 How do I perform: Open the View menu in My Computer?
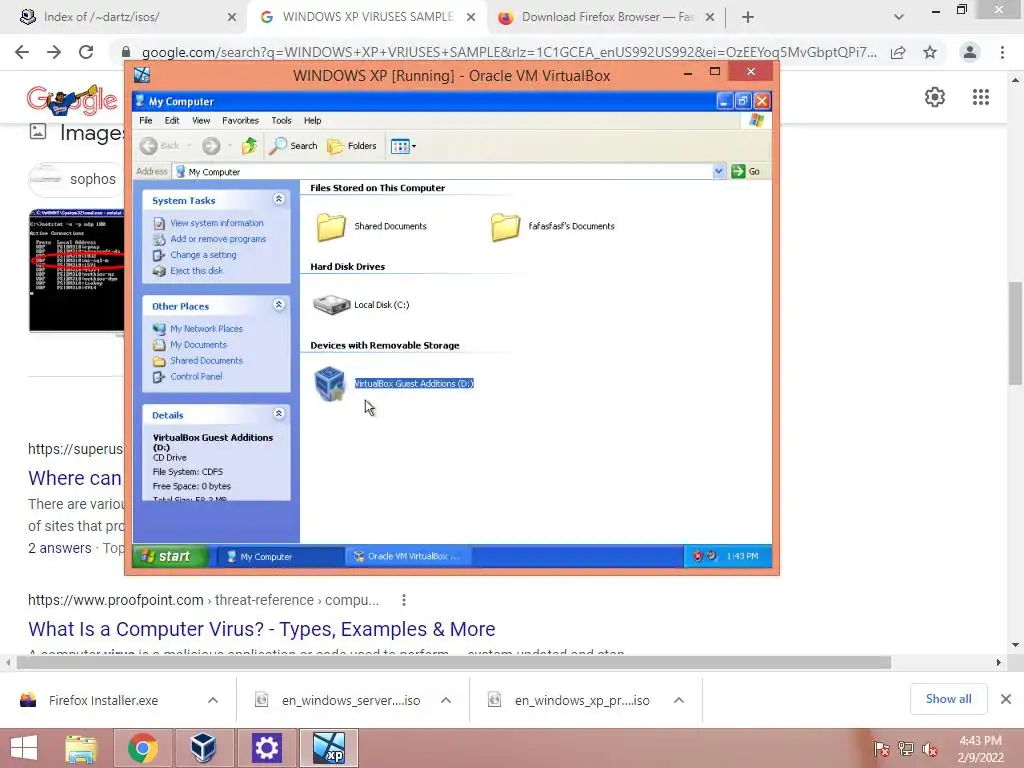(x=201, y=120)
